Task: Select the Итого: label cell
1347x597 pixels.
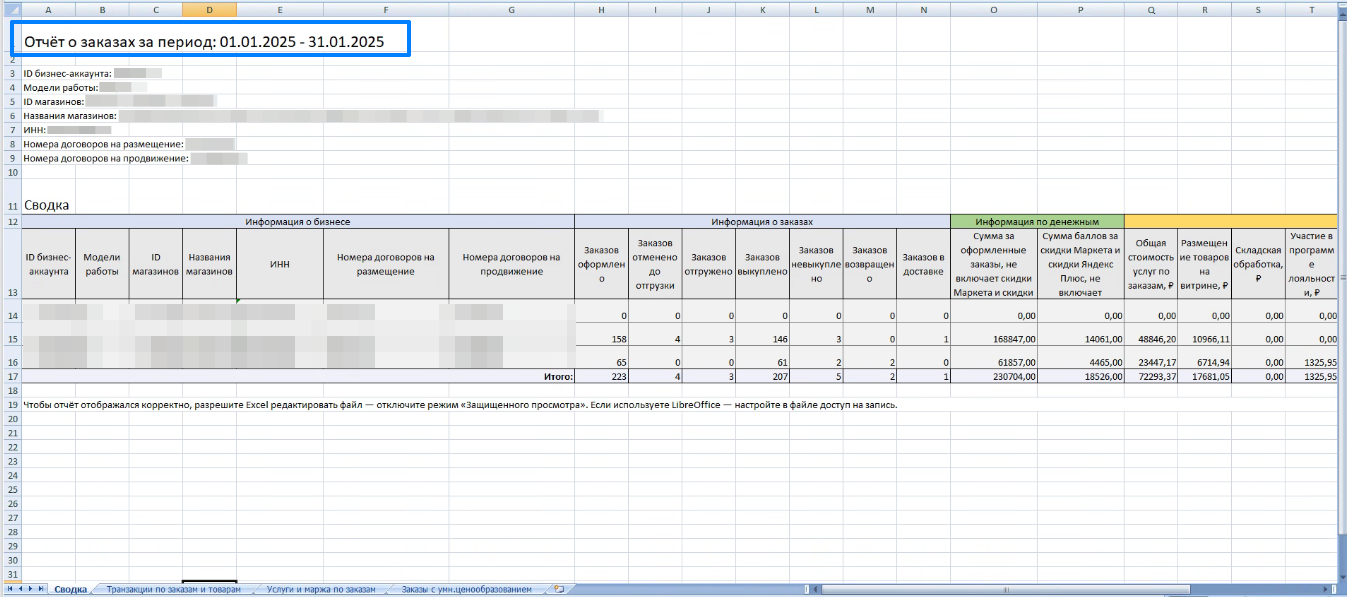Action: point(298,377)
